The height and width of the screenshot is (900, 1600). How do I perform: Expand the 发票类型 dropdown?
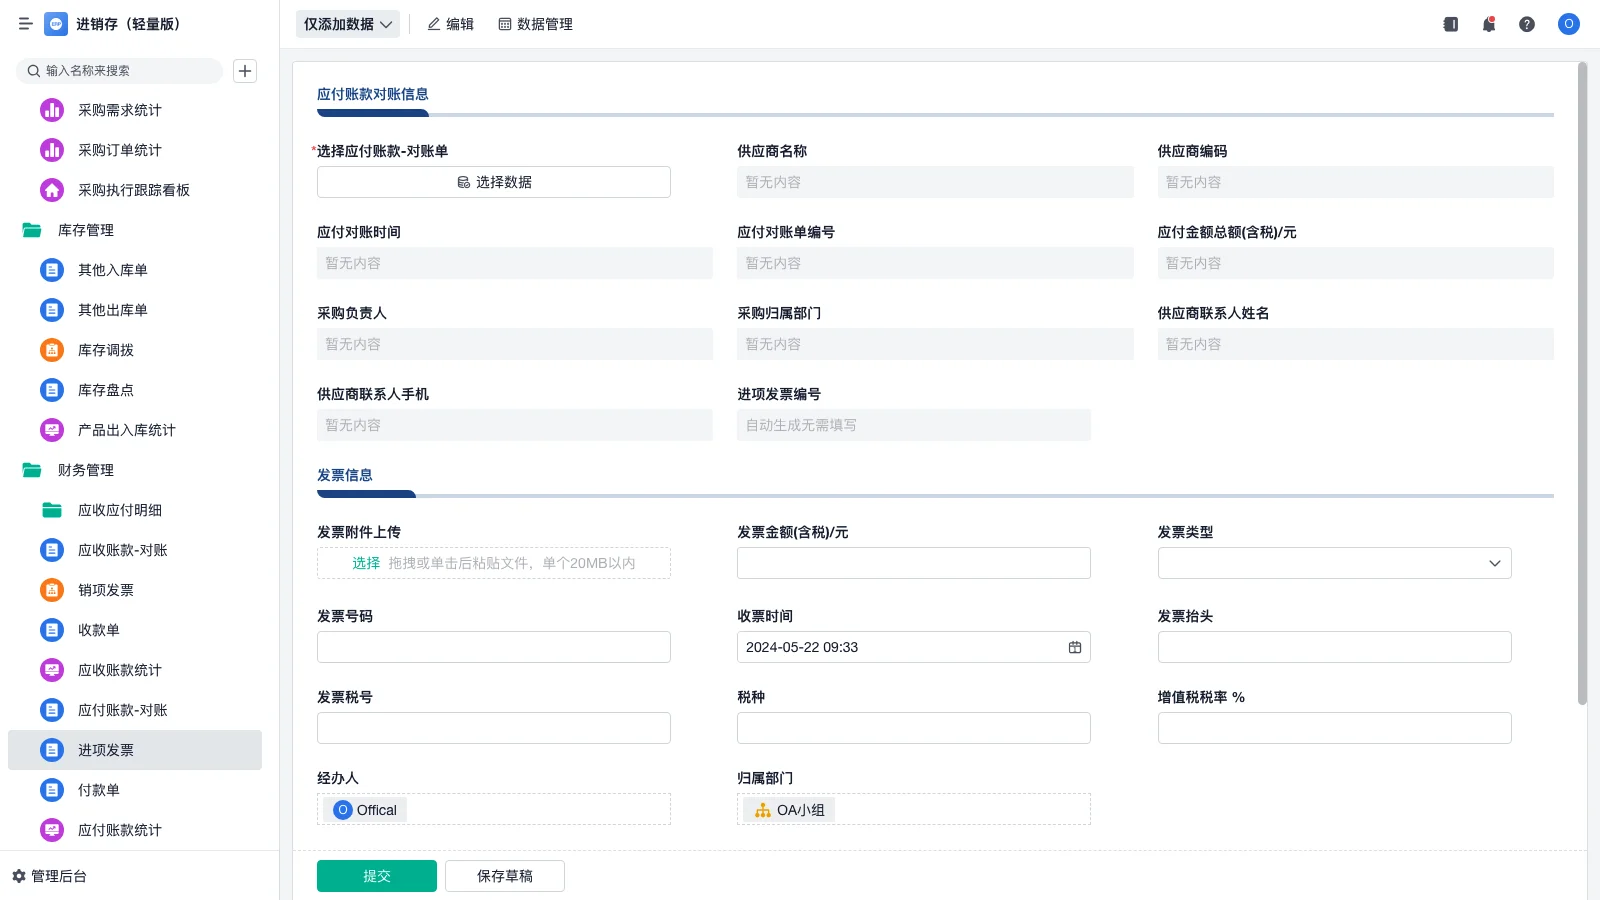1334,563
